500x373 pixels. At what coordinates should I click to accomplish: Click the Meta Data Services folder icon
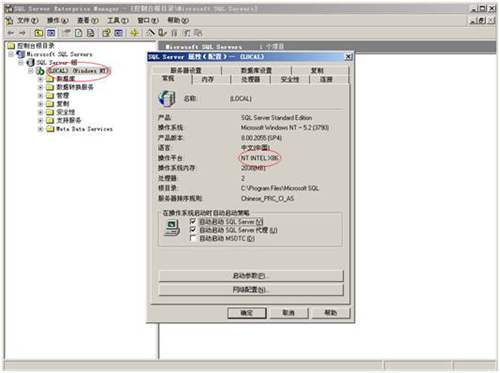pyautogui.click(x=50, y=129)
